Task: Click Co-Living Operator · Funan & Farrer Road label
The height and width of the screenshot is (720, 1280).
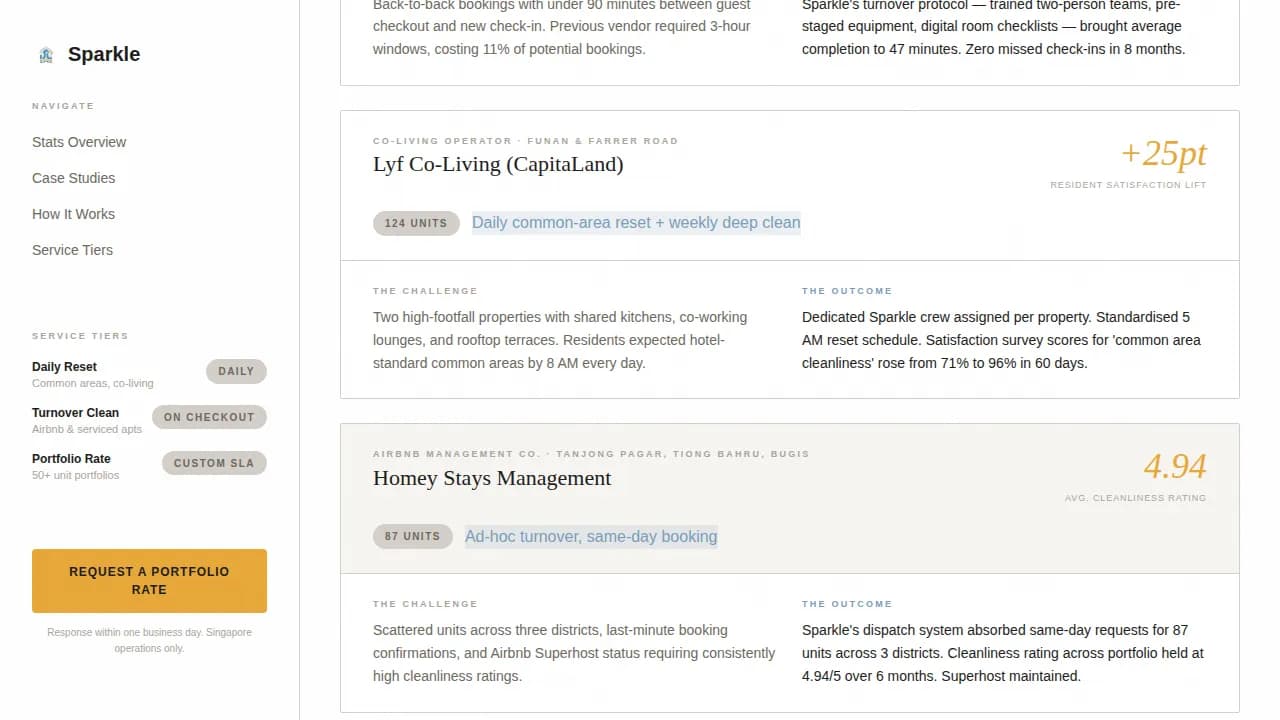Action: click(x=525, y=141)
